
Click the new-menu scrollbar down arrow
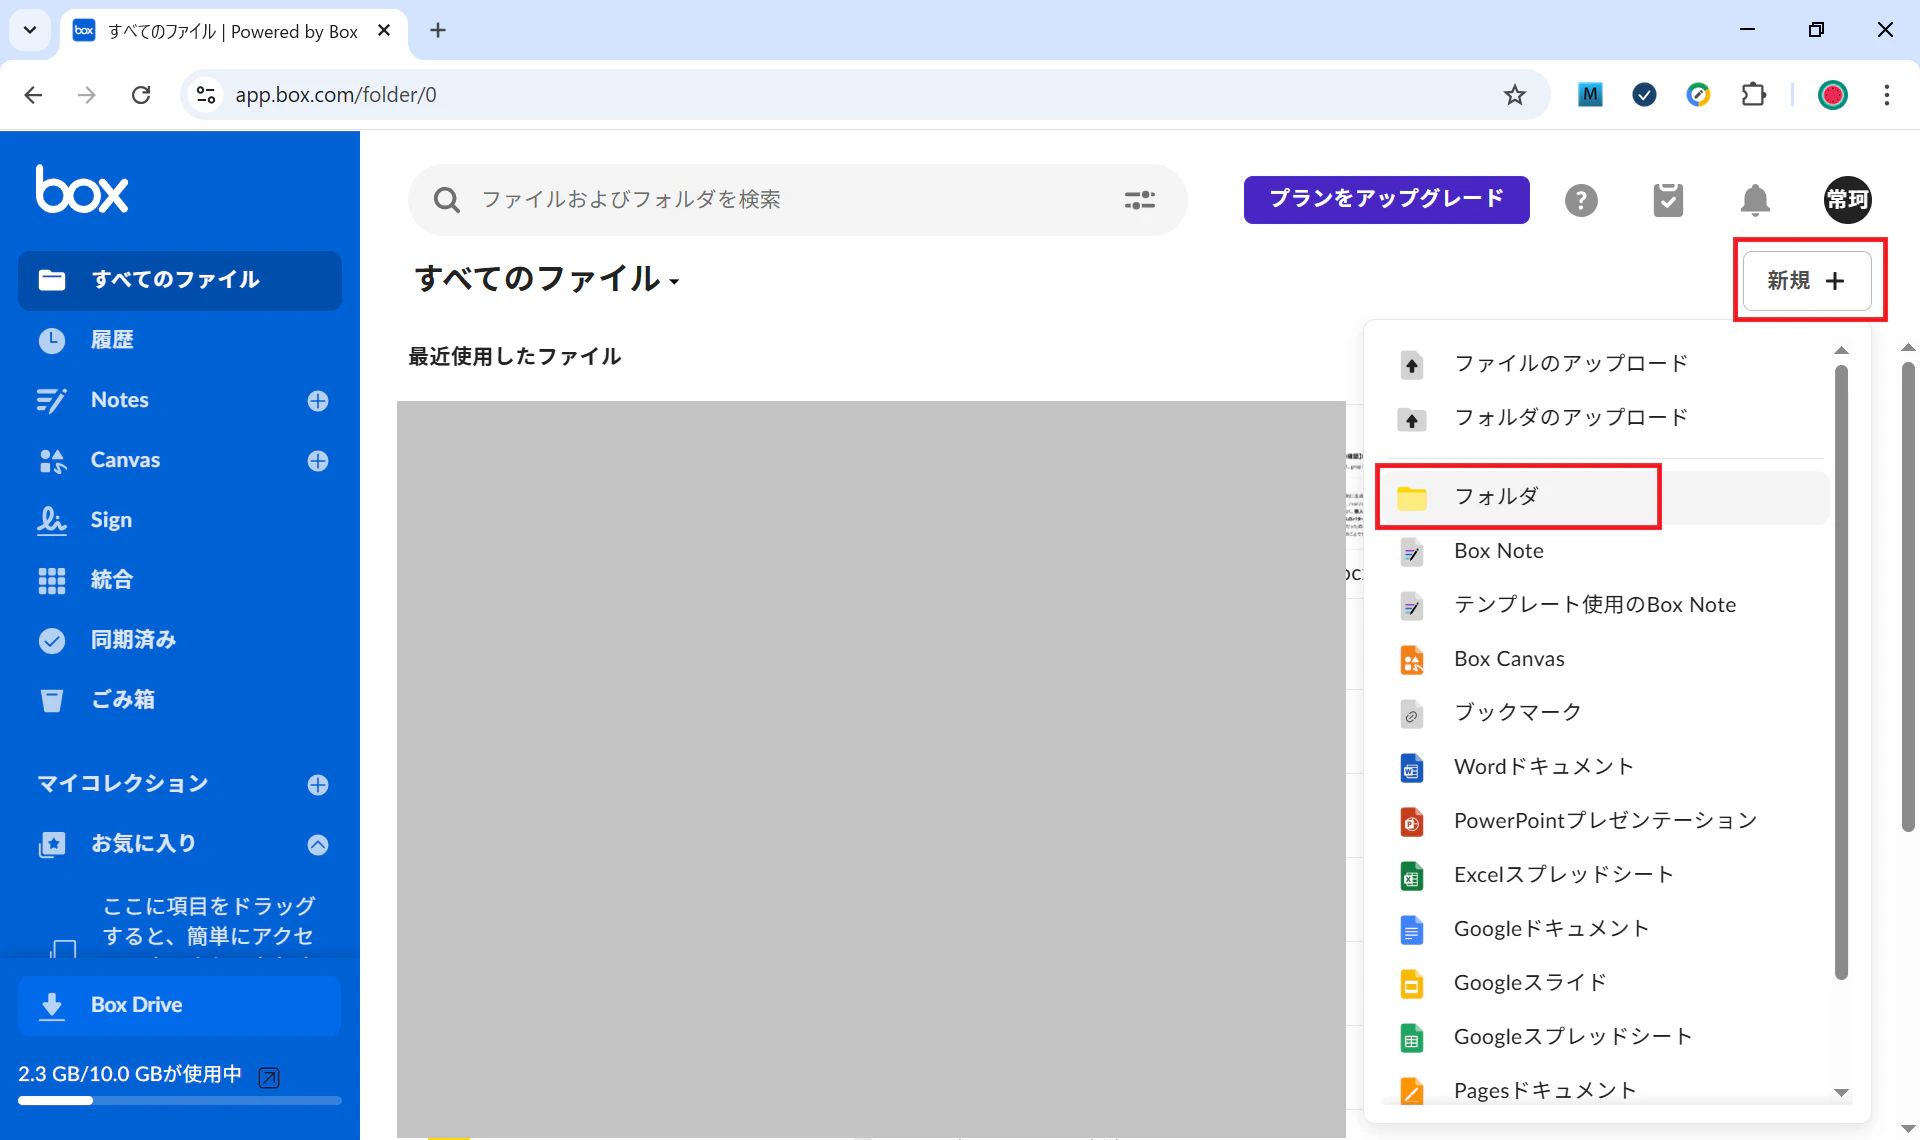(x=1841, y=1093)
